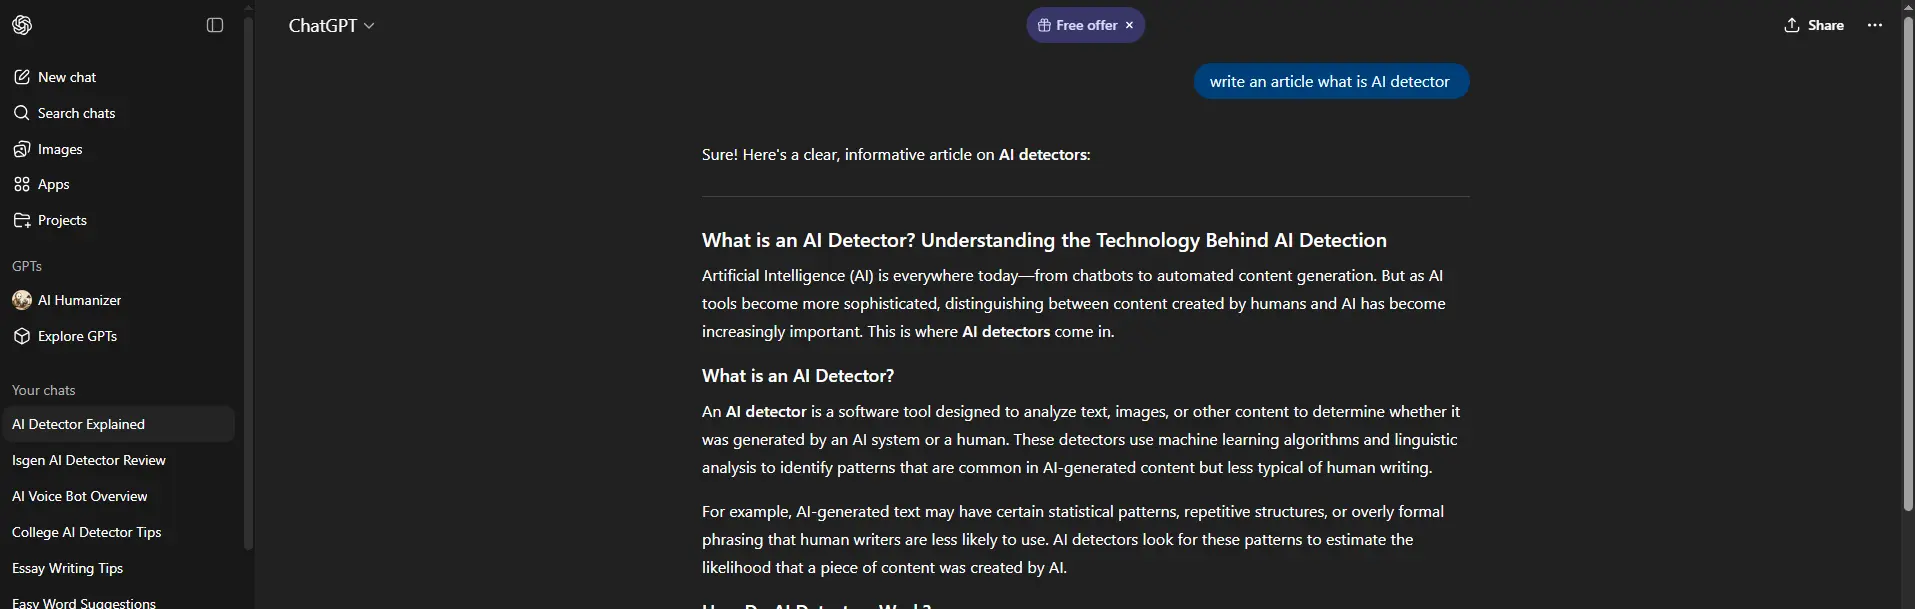The height and width of the screenshot is (609, 1915).
Task: Click the Free offer pill
Action: [x=1078, y=25]
